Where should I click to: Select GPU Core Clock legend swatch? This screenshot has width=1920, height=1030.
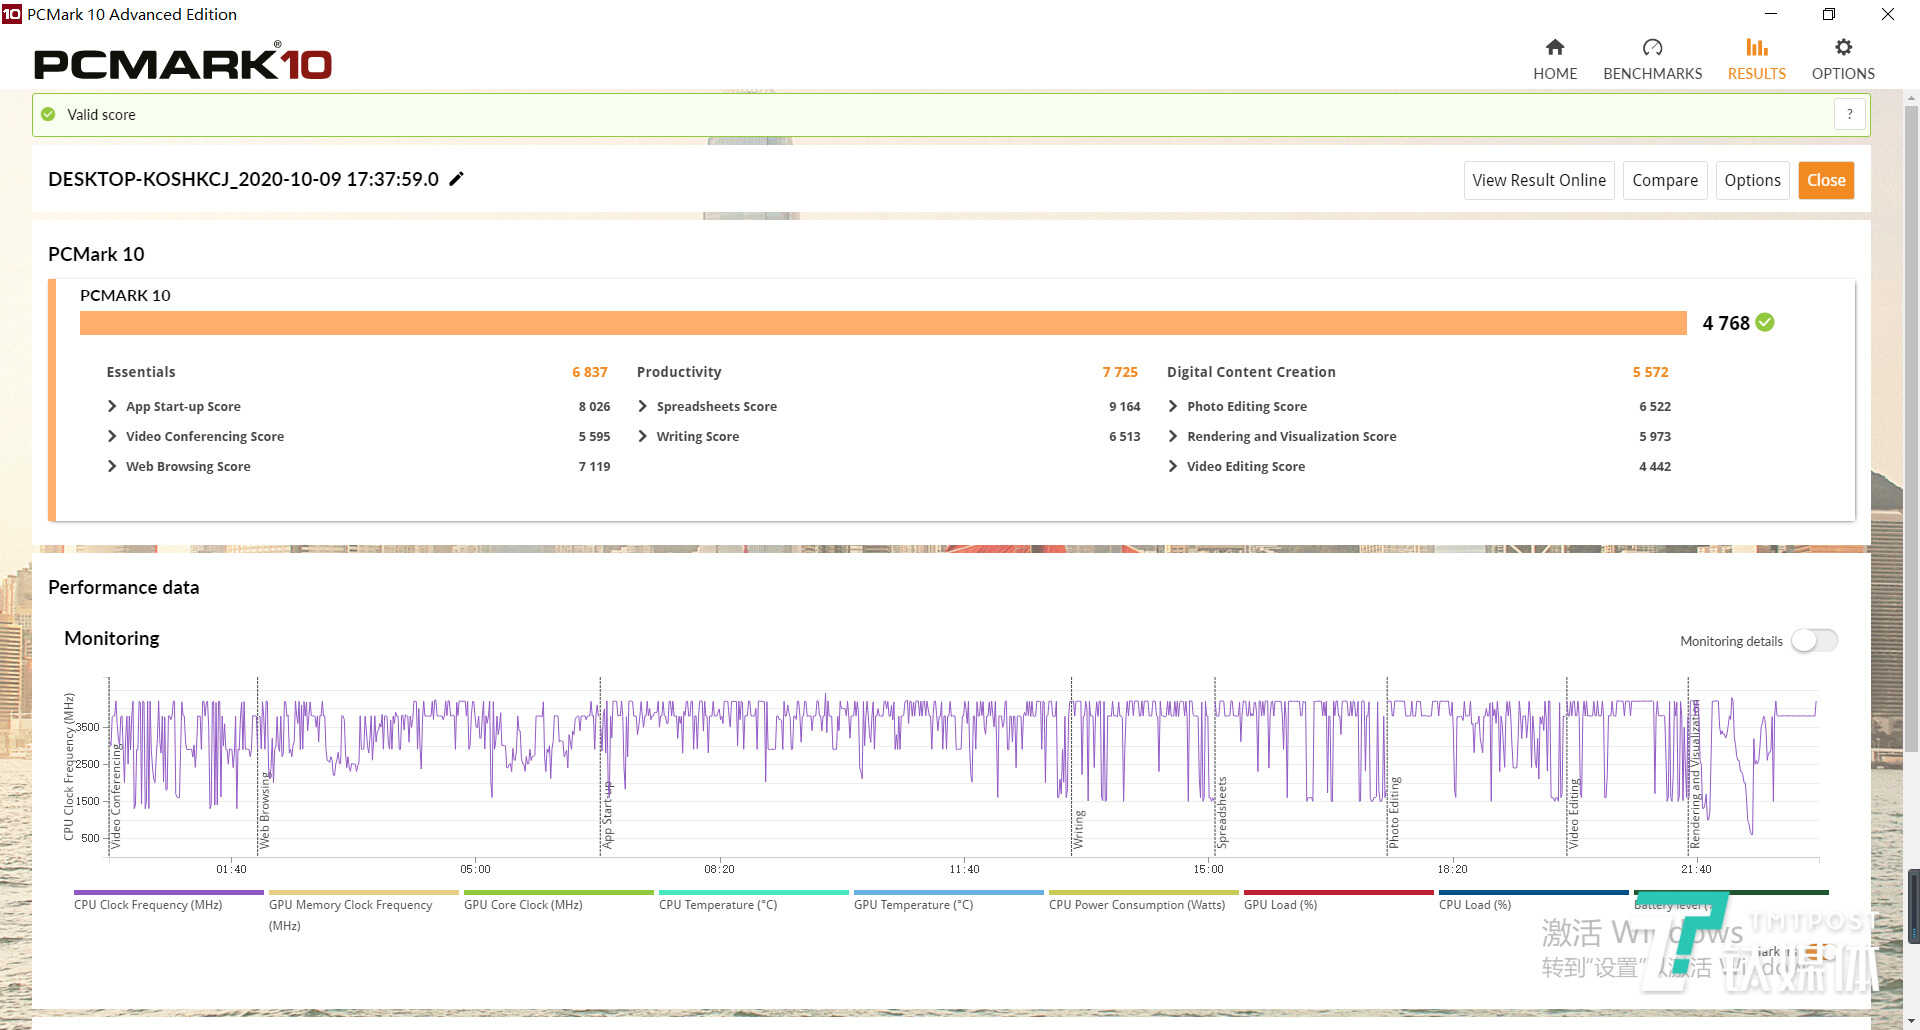pos(559,892)
